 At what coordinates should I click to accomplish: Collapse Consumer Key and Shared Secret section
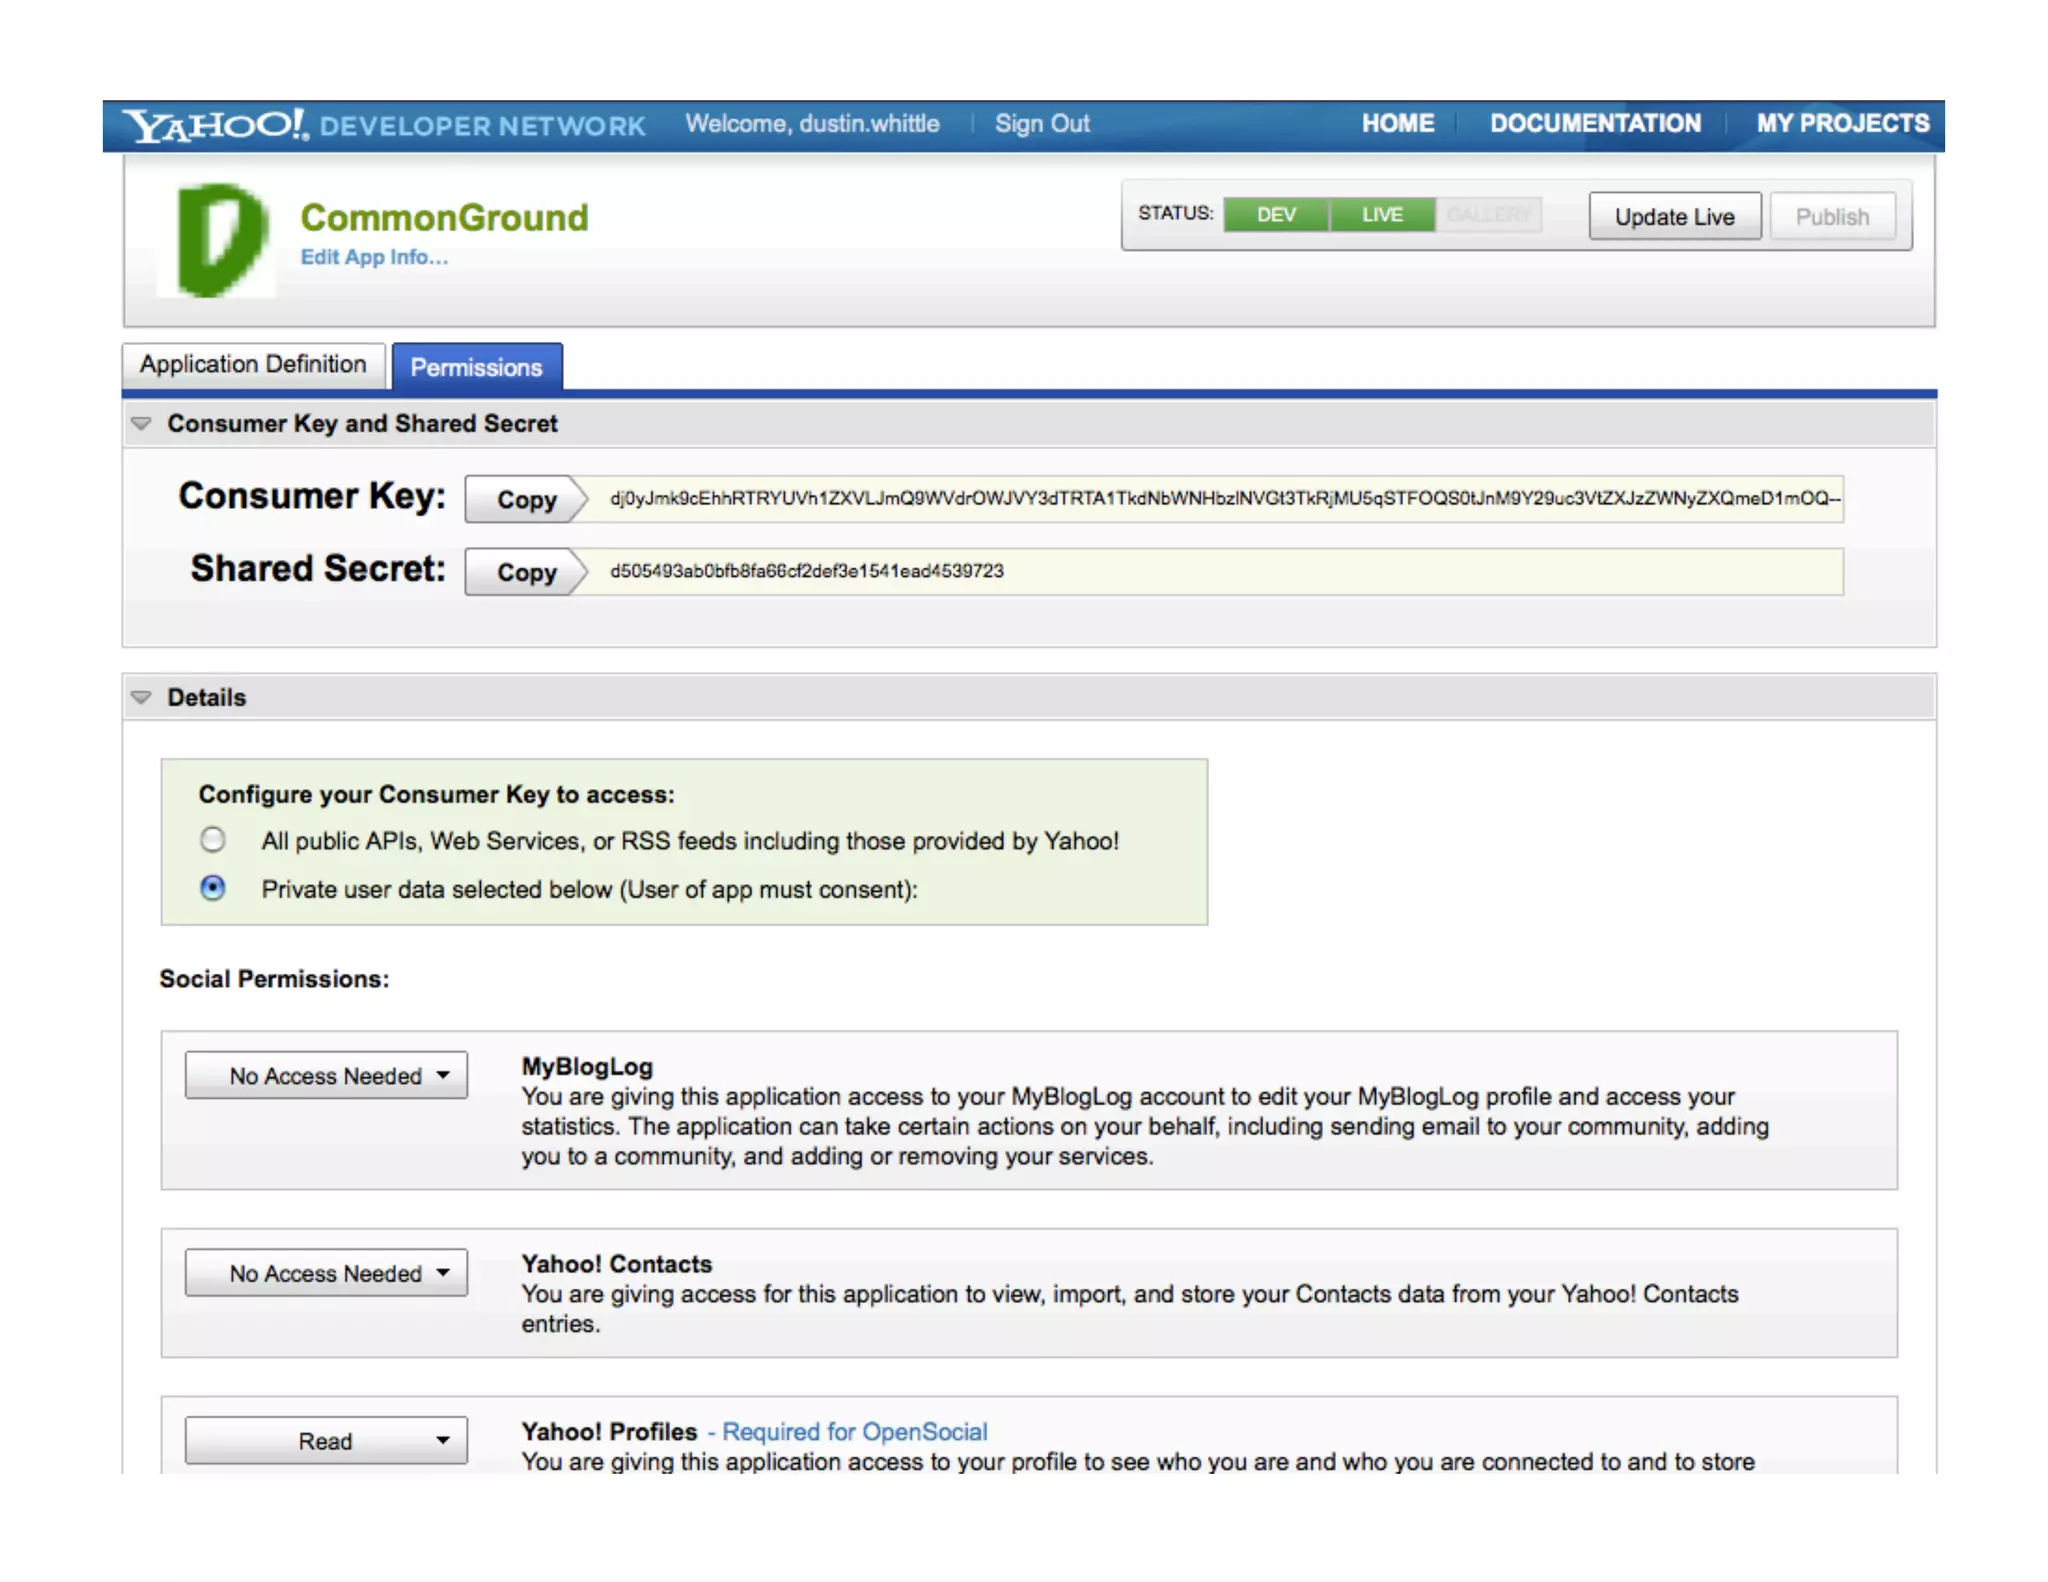(x=141, y=424)
